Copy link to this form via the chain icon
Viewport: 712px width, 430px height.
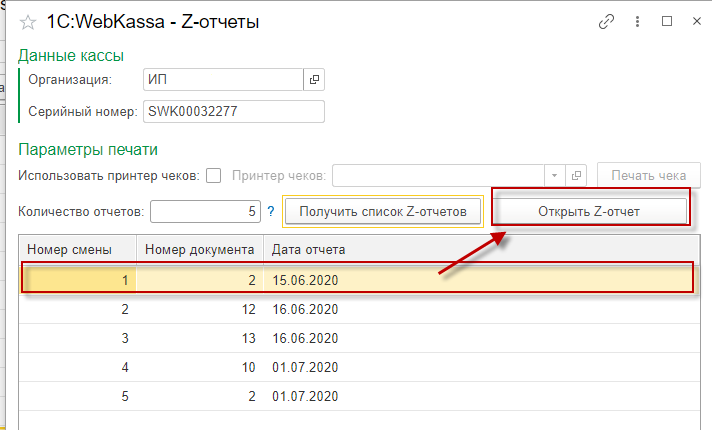(606, 21)
